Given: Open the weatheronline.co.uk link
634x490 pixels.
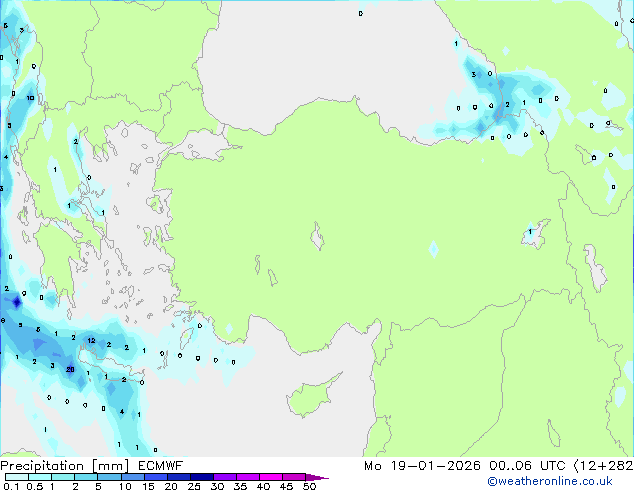Looking at the screenshot, I should (x=550, y=481).
